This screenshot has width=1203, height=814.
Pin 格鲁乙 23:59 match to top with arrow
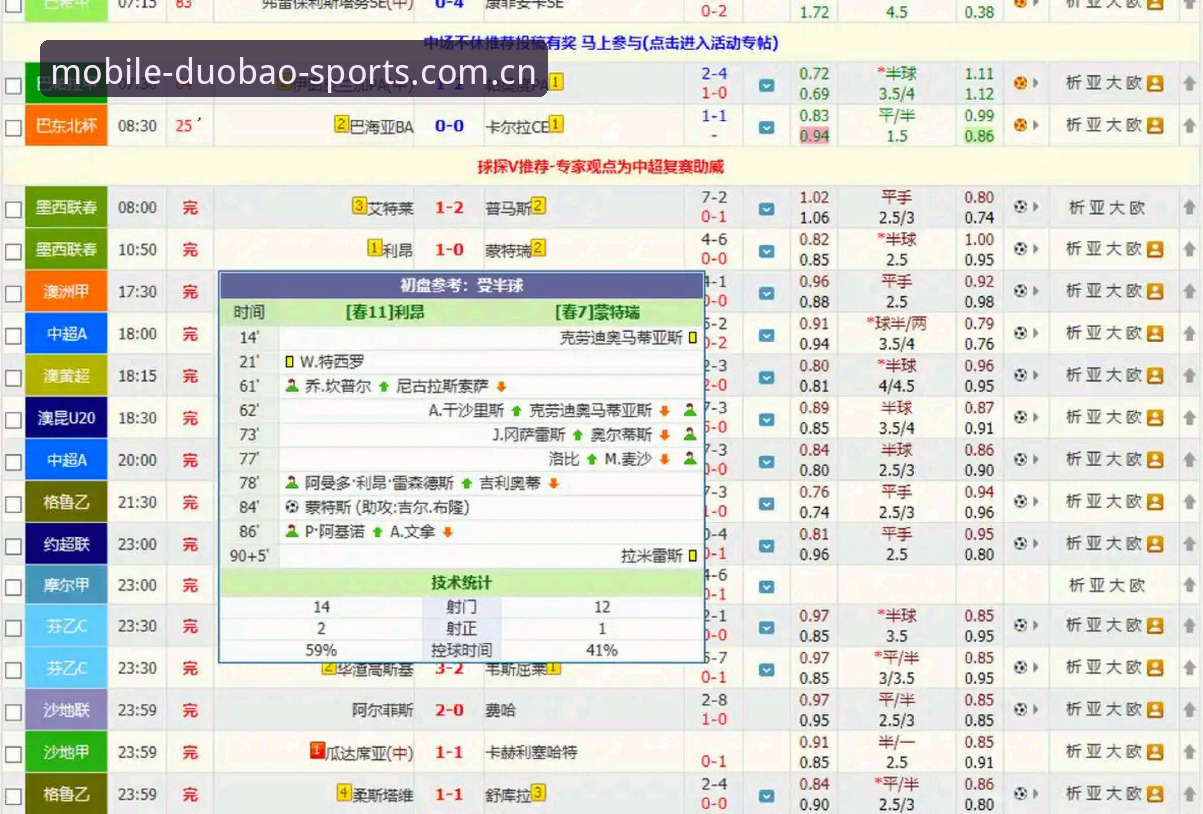[1189, 794]
